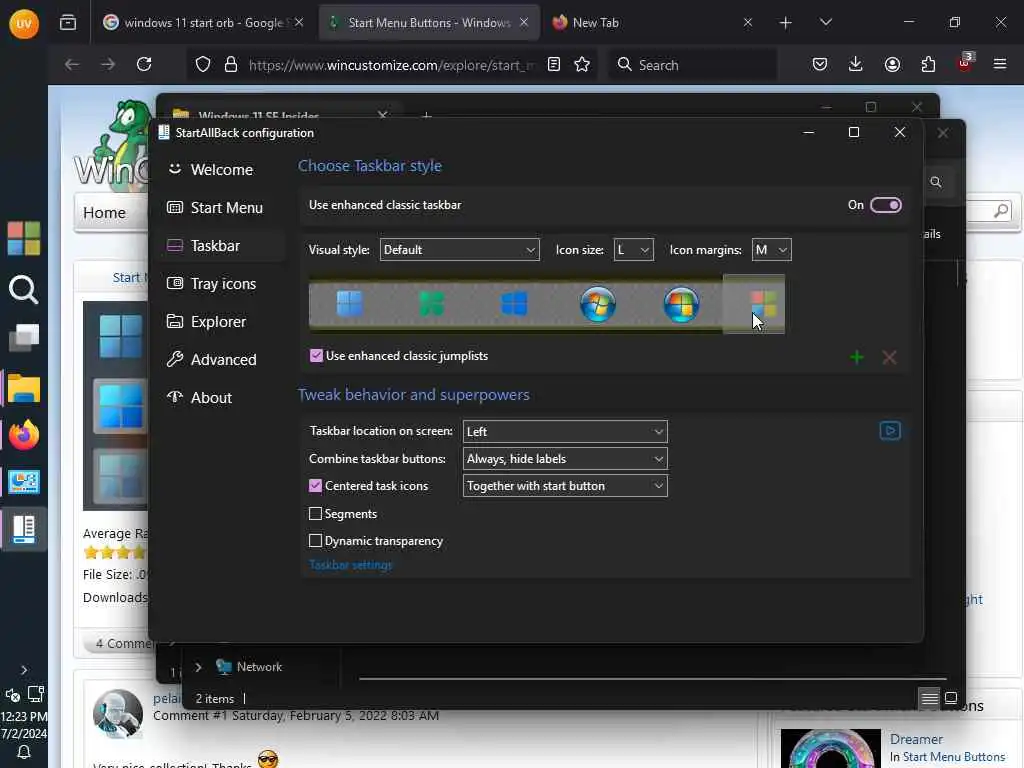Switch Explorer window to details view
Image resolution: width=1024 pixels, height=768 pixels.
(929, 699)
